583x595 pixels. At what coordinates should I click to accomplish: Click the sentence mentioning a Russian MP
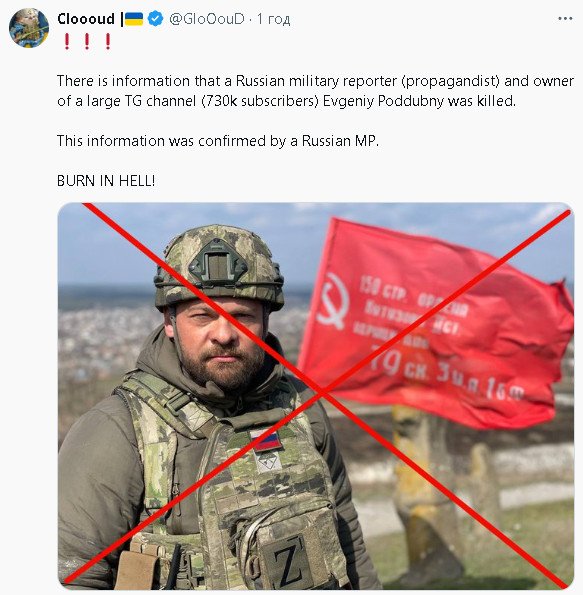point(218,141)
